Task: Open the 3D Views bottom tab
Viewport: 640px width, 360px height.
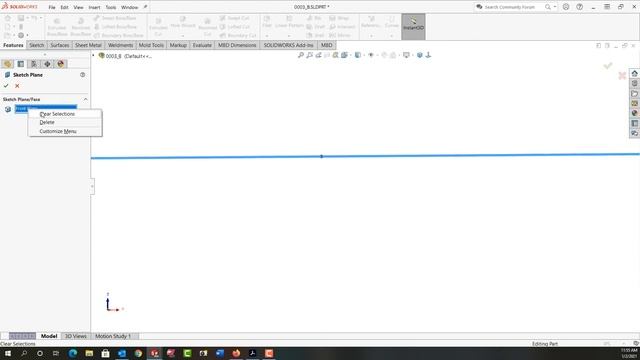Action: coord(76,336)
